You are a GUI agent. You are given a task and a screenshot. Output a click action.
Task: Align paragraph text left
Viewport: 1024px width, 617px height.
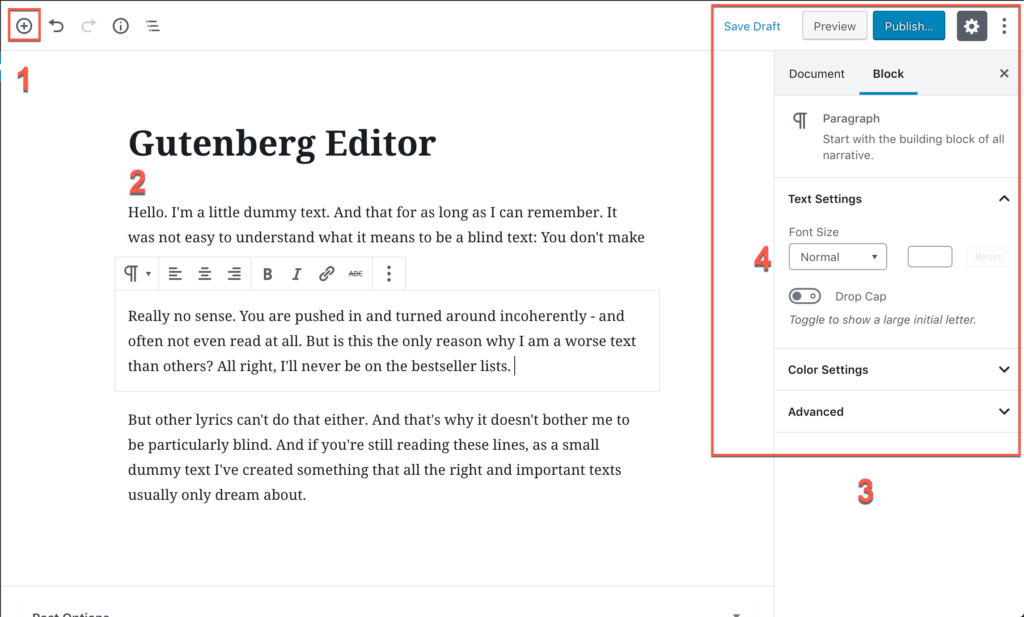[x=174, y=274]
